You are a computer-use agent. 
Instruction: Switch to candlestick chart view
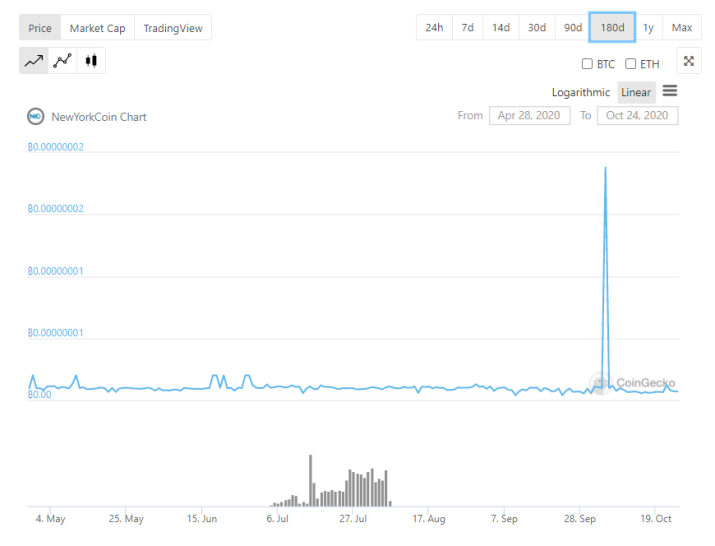tap(91, 61)
